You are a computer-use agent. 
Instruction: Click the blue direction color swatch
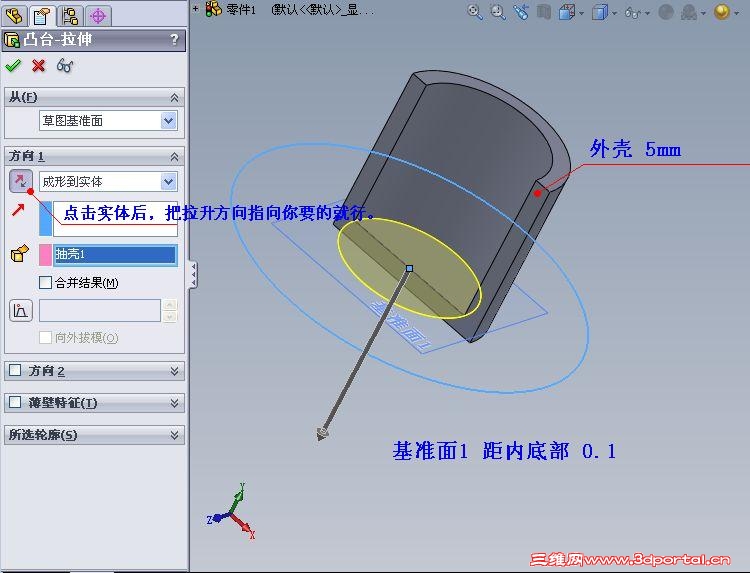45,219
